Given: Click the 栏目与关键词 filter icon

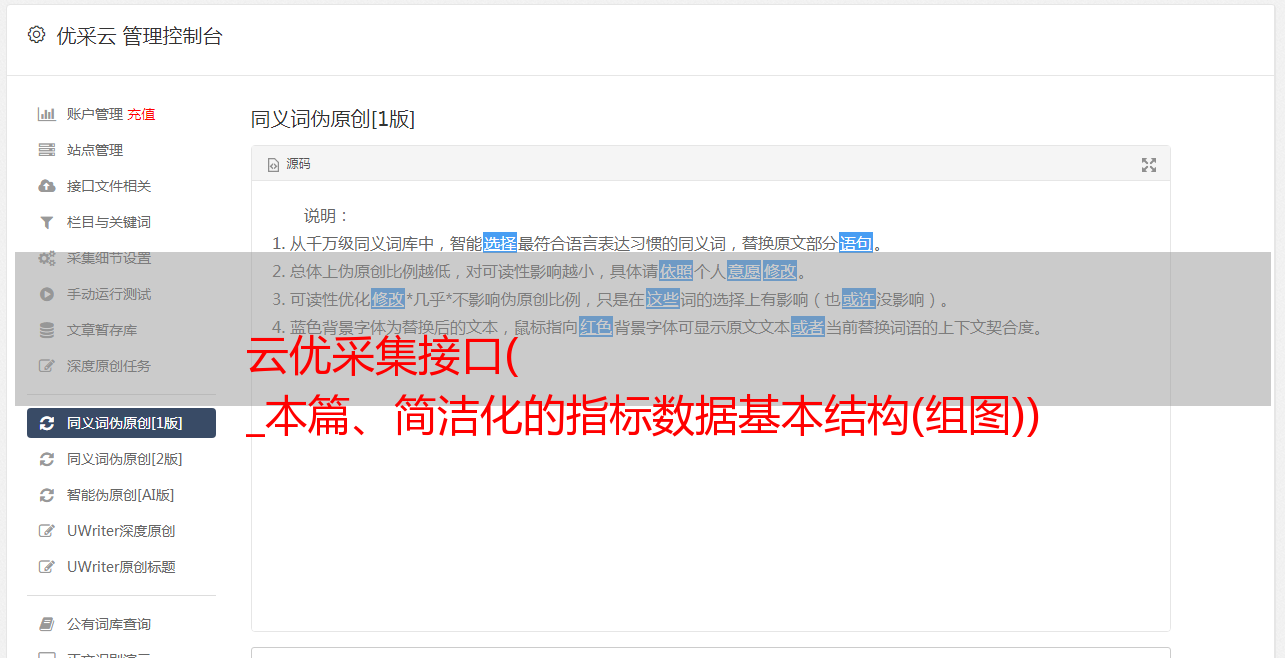Looking at the screenshot, I should [x=46, y=222].
